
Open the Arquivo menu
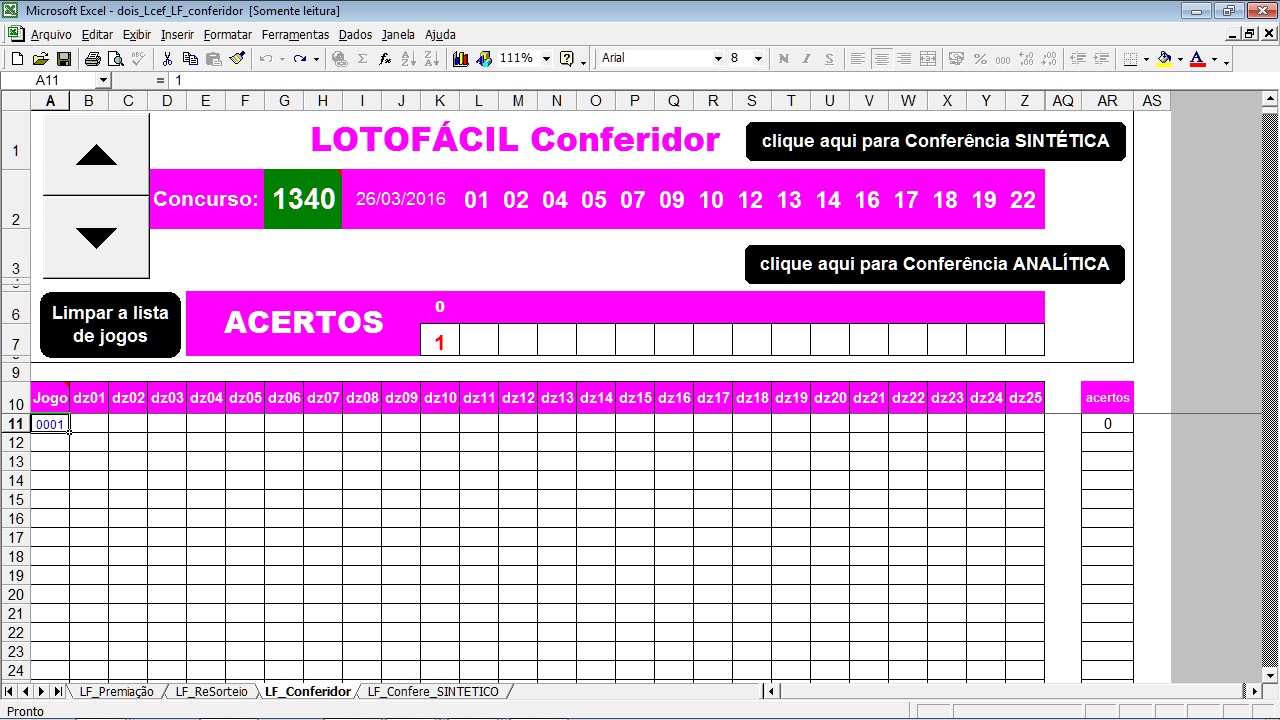tap(51, 34)
